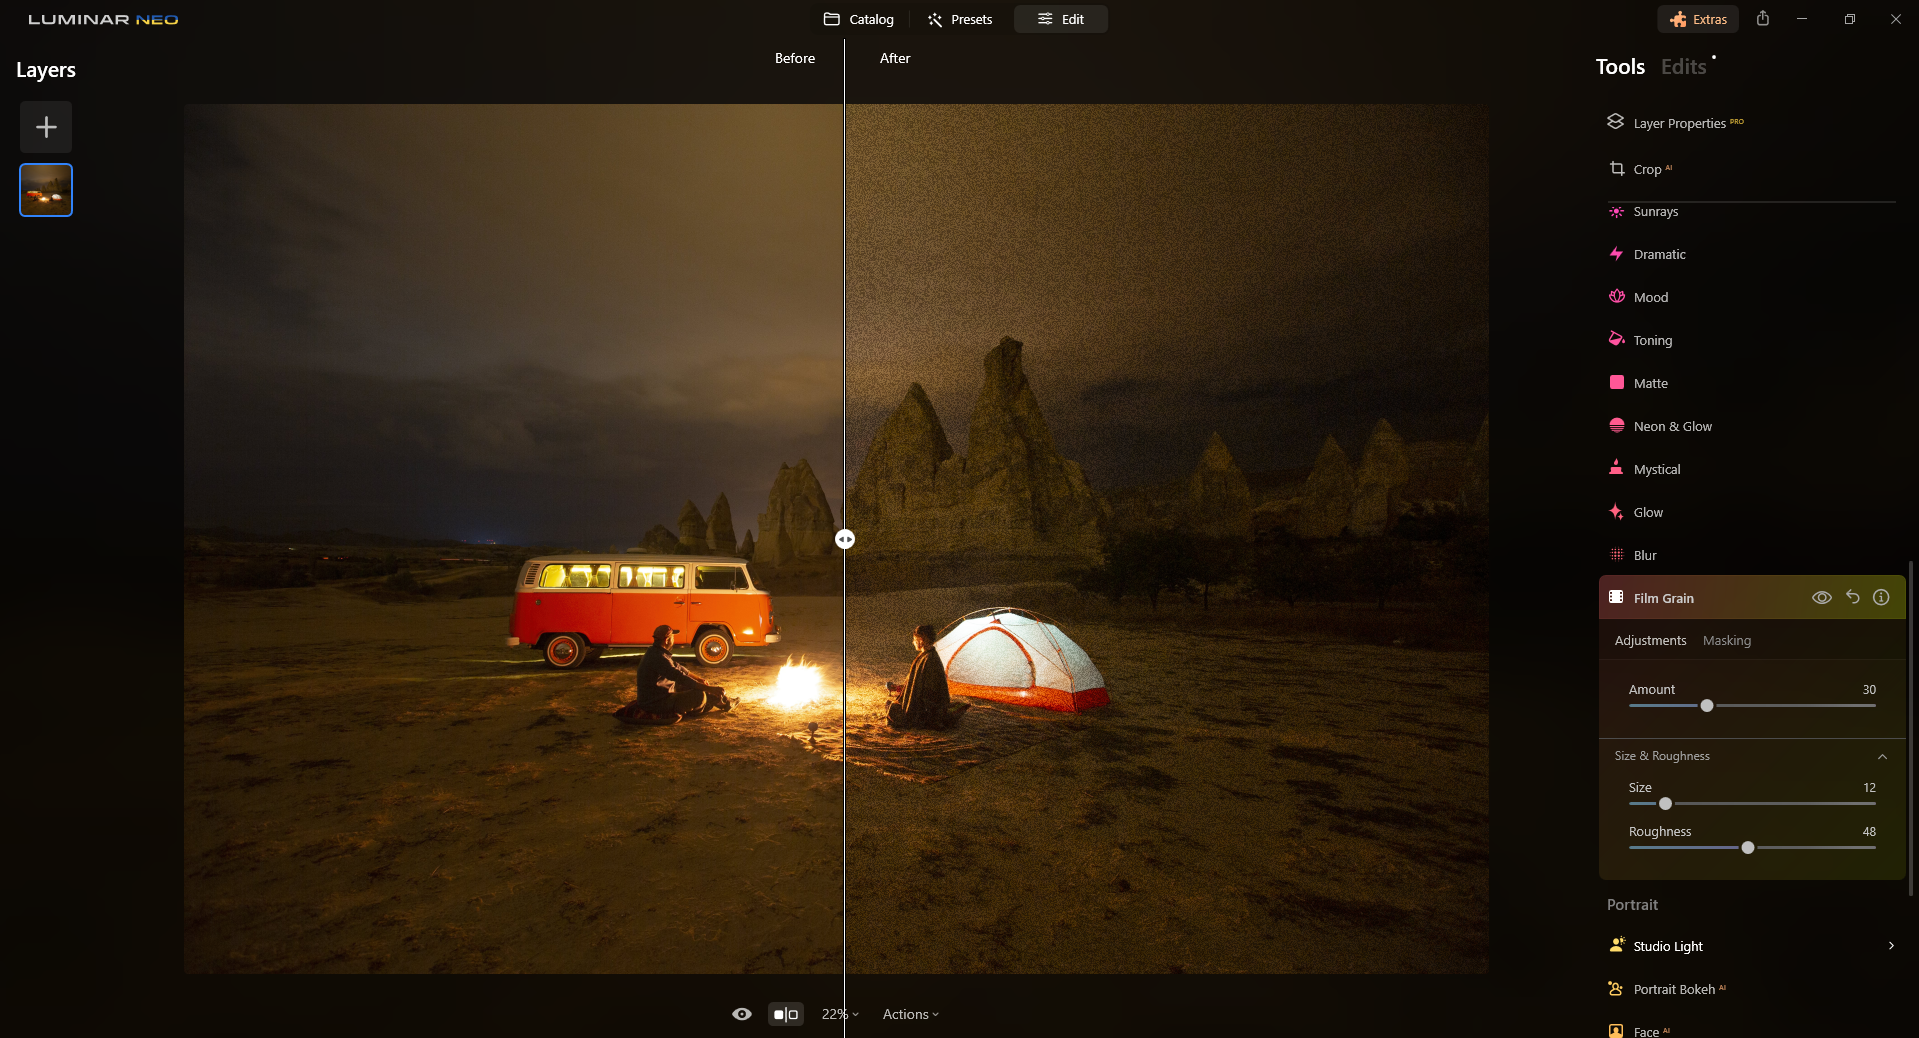Viewport: 1919px width, 1038px height.
Task: Switch to the Edit tab
Action: pyautogui.click(x=1061, y=19)
